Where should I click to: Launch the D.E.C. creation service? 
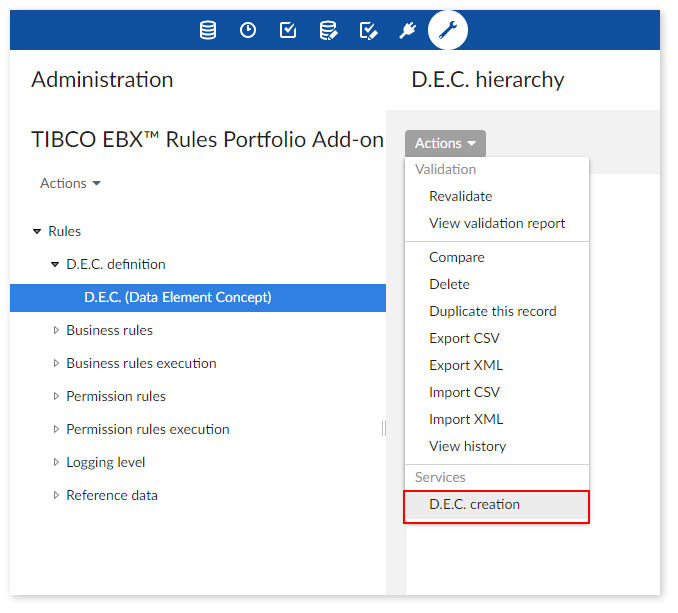click(497, 505)
